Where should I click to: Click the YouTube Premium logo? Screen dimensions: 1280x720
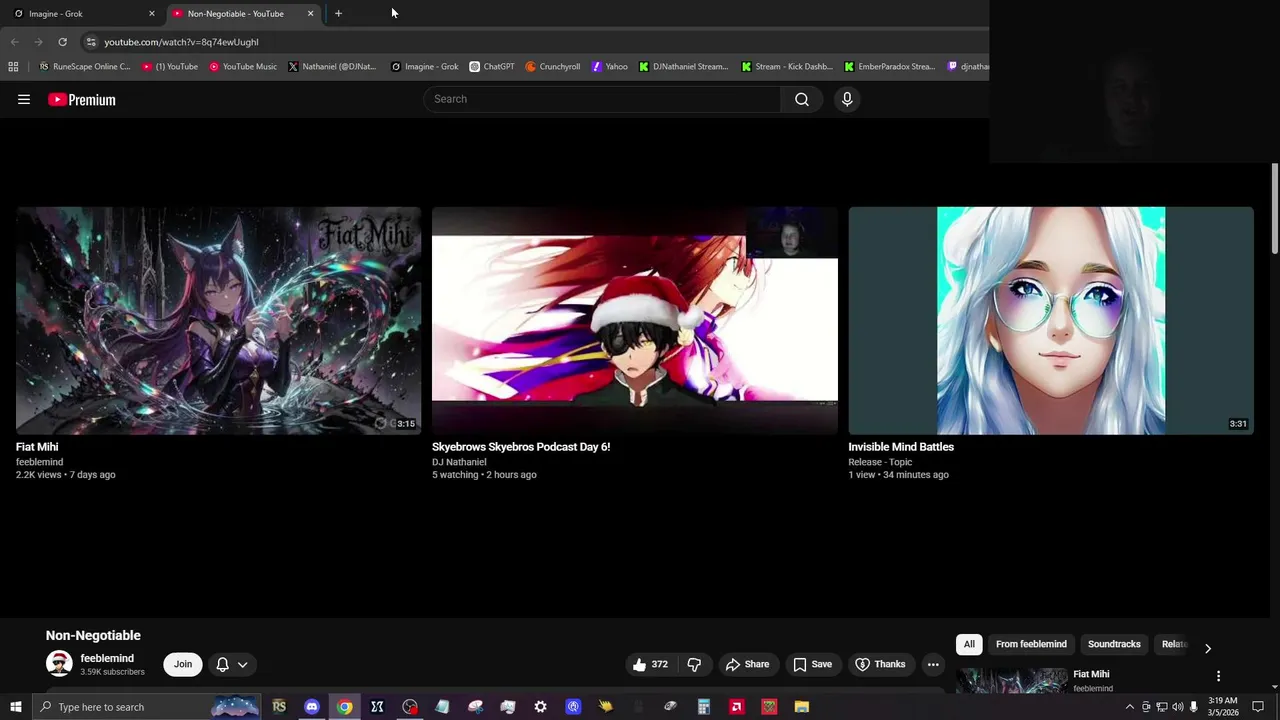(82, 99)
